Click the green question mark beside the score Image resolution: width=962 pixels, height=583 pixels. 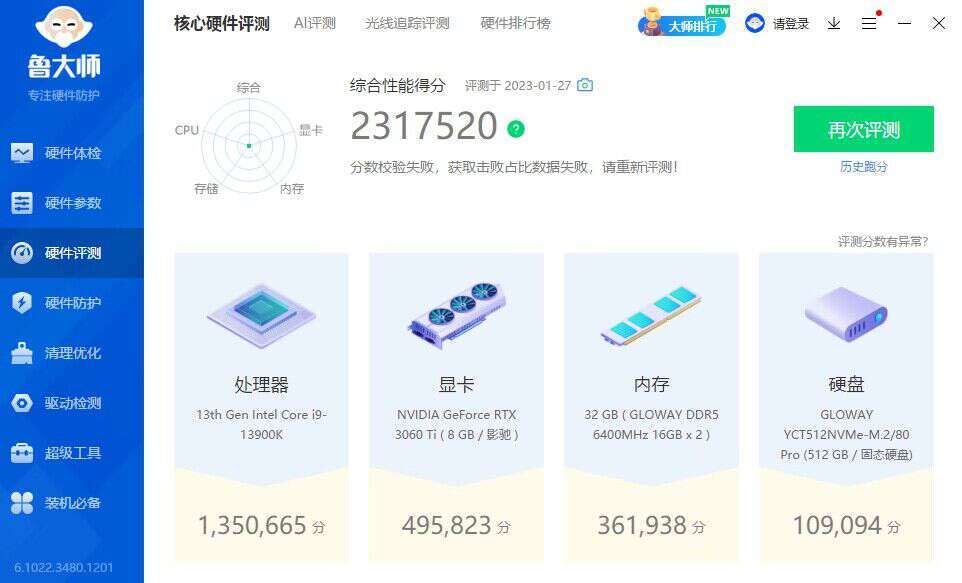coord(516,128)
